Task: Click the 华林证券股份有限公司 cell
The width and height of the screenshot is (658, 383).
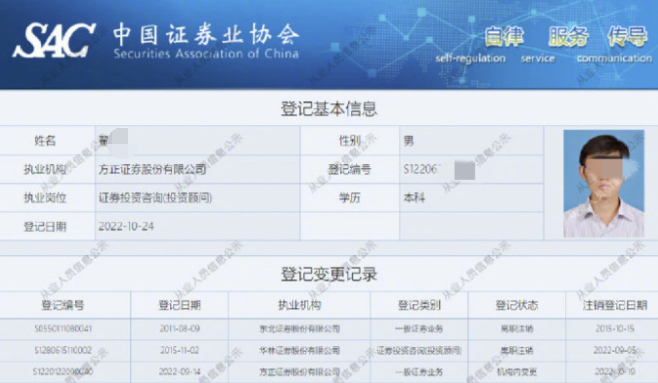Action: (299, 350)
